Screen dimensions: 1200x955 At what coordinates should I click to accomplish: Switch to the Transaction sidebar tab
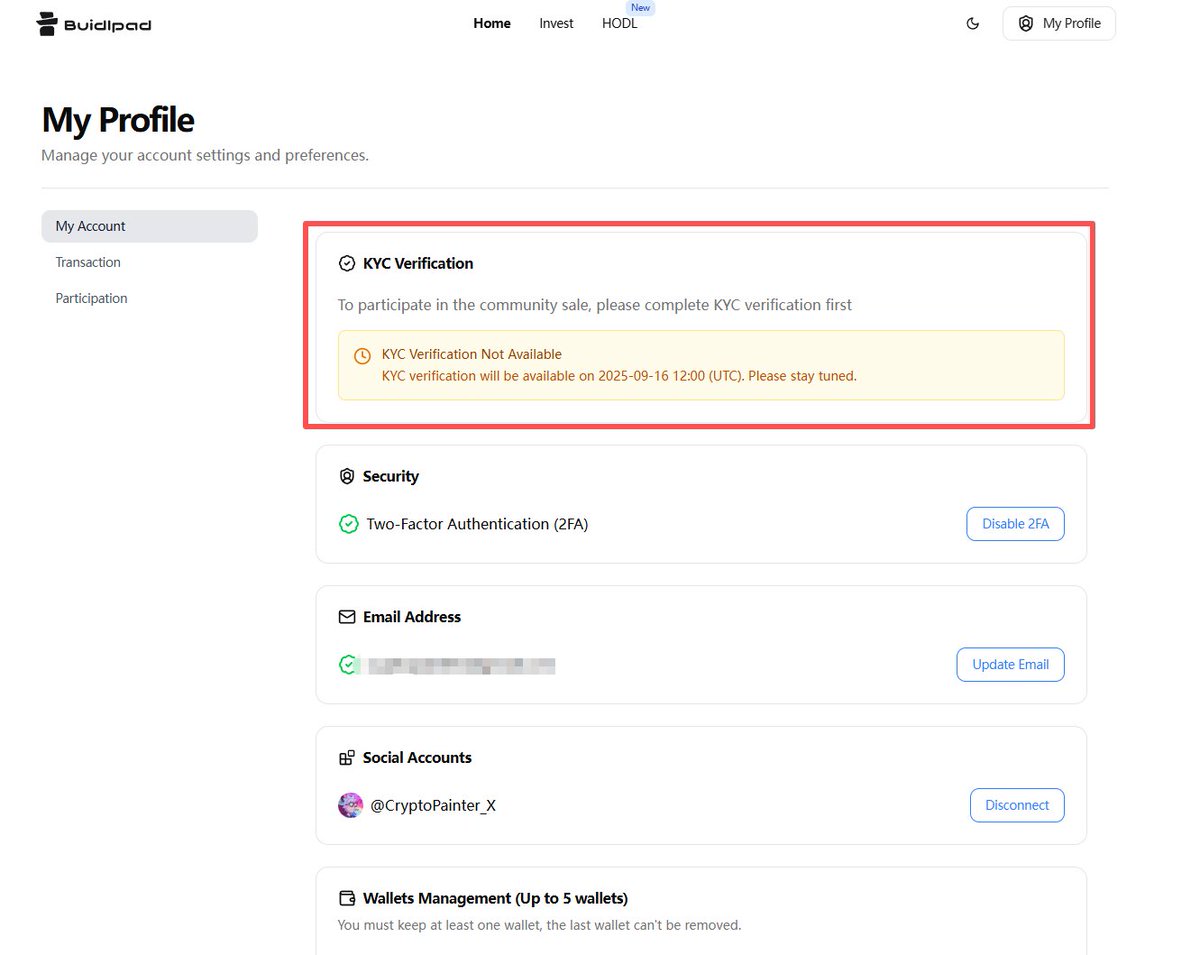[88, 262]
